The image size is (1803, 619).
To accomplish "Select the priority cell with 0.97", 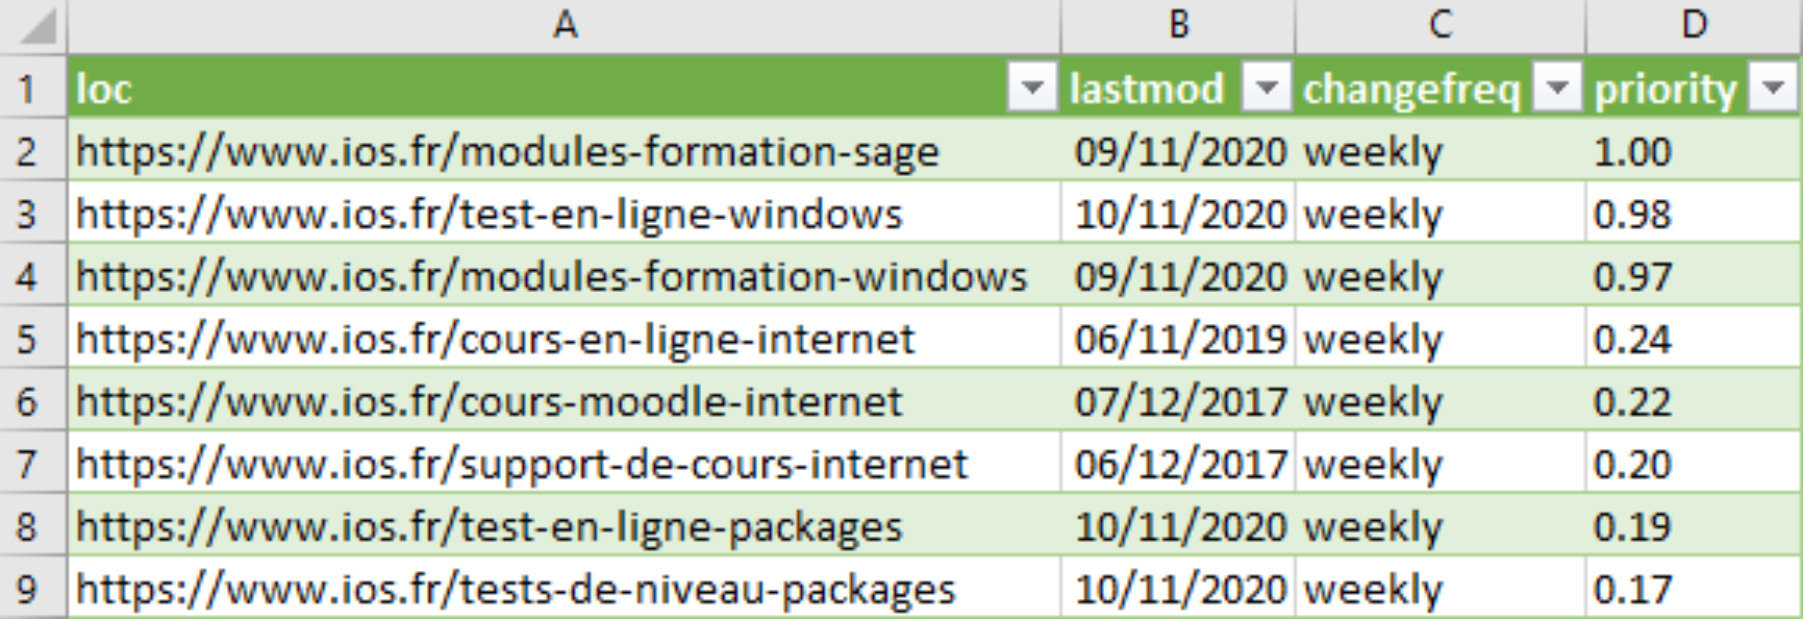I will point(1693,276).
